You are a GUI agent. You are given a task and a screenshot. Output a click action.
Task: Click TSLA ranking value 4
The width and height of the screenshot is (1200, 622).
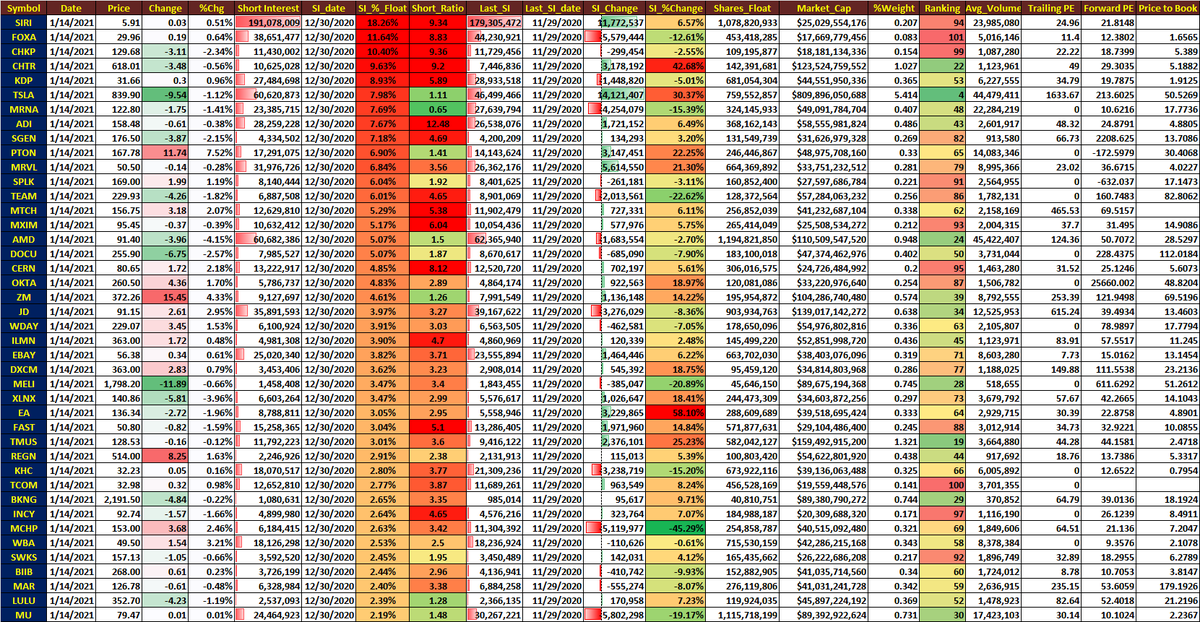tap(943, 93)
